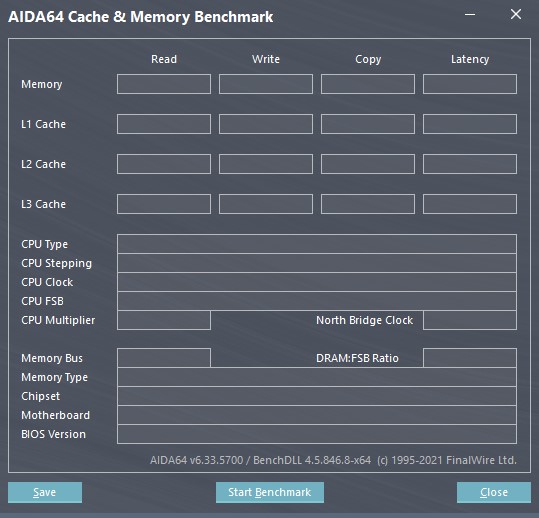The width and height of the screenshot is (539, 518).
Task: Minimize the AIDA64 benchmark window
Action: tap(470, 14)
